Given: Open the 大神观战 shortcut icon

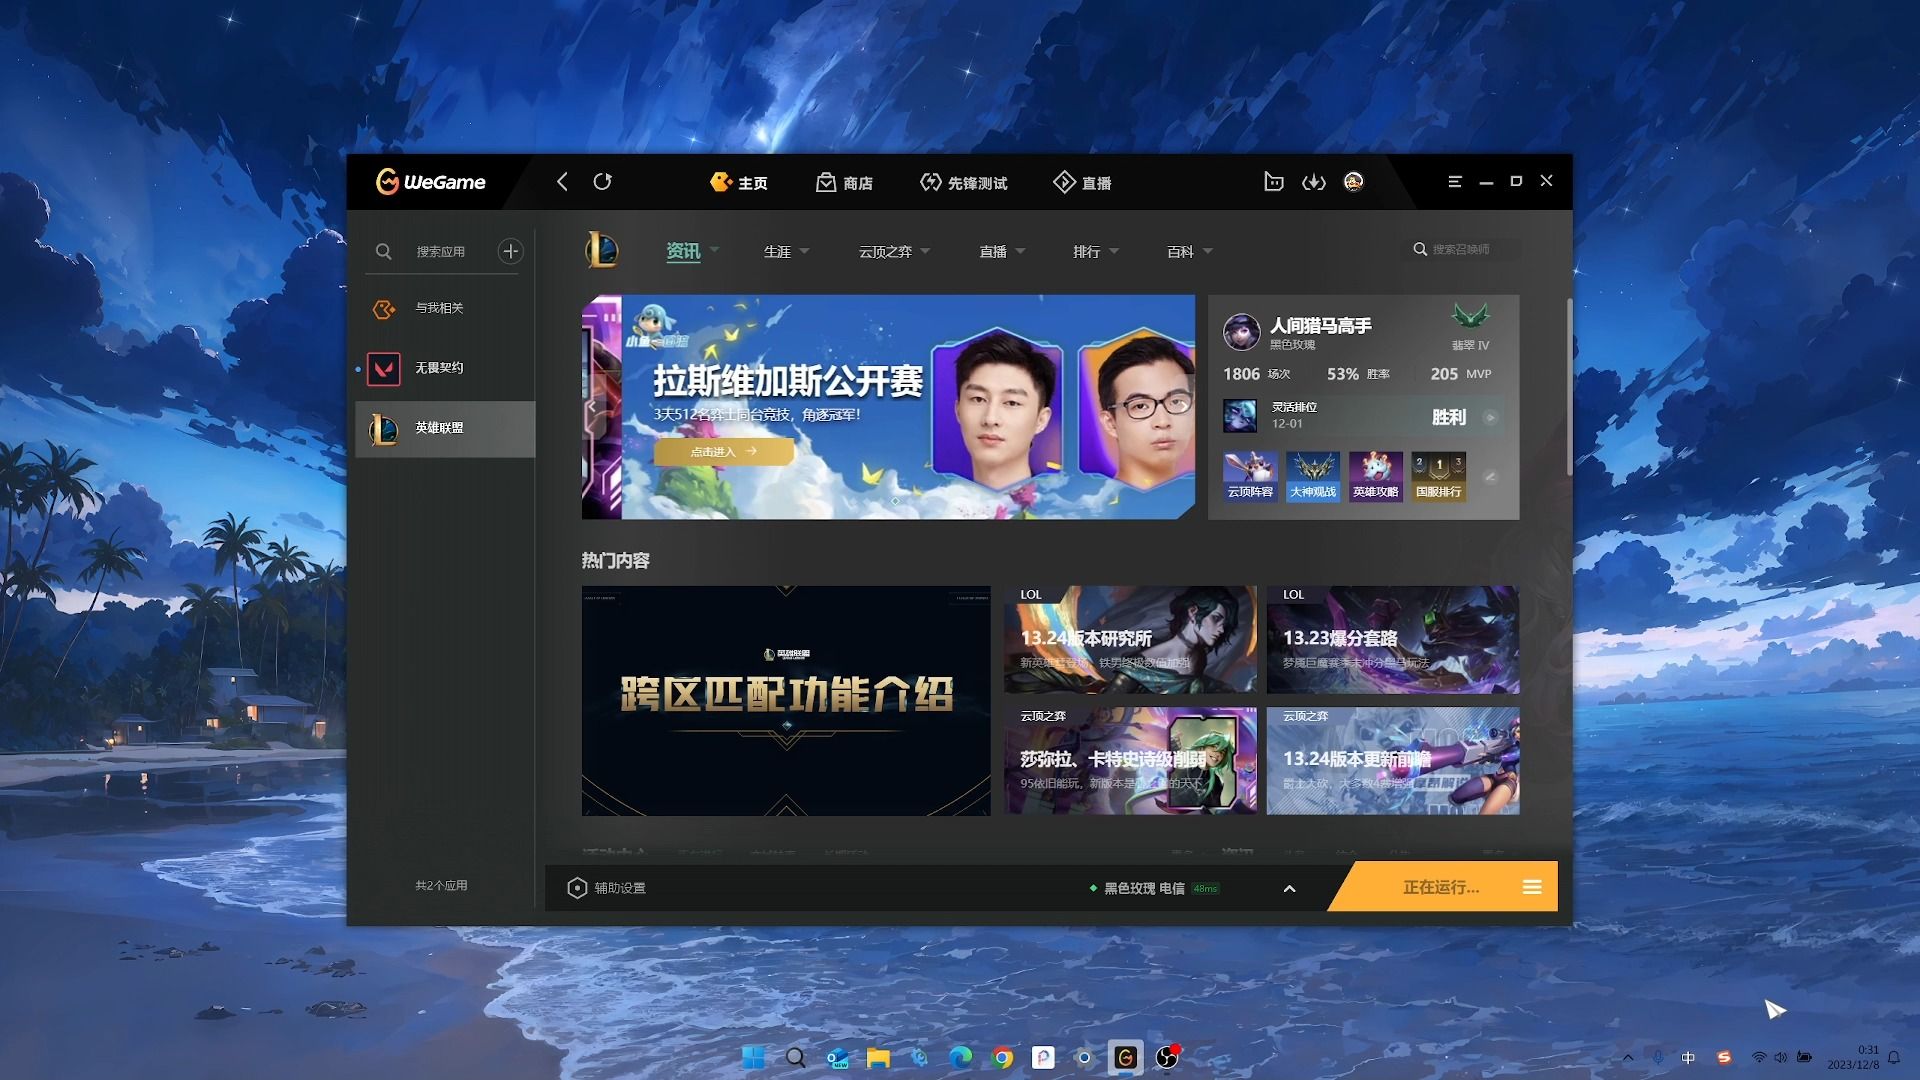Looking at the screenshot, I should tap(1313, 476).
